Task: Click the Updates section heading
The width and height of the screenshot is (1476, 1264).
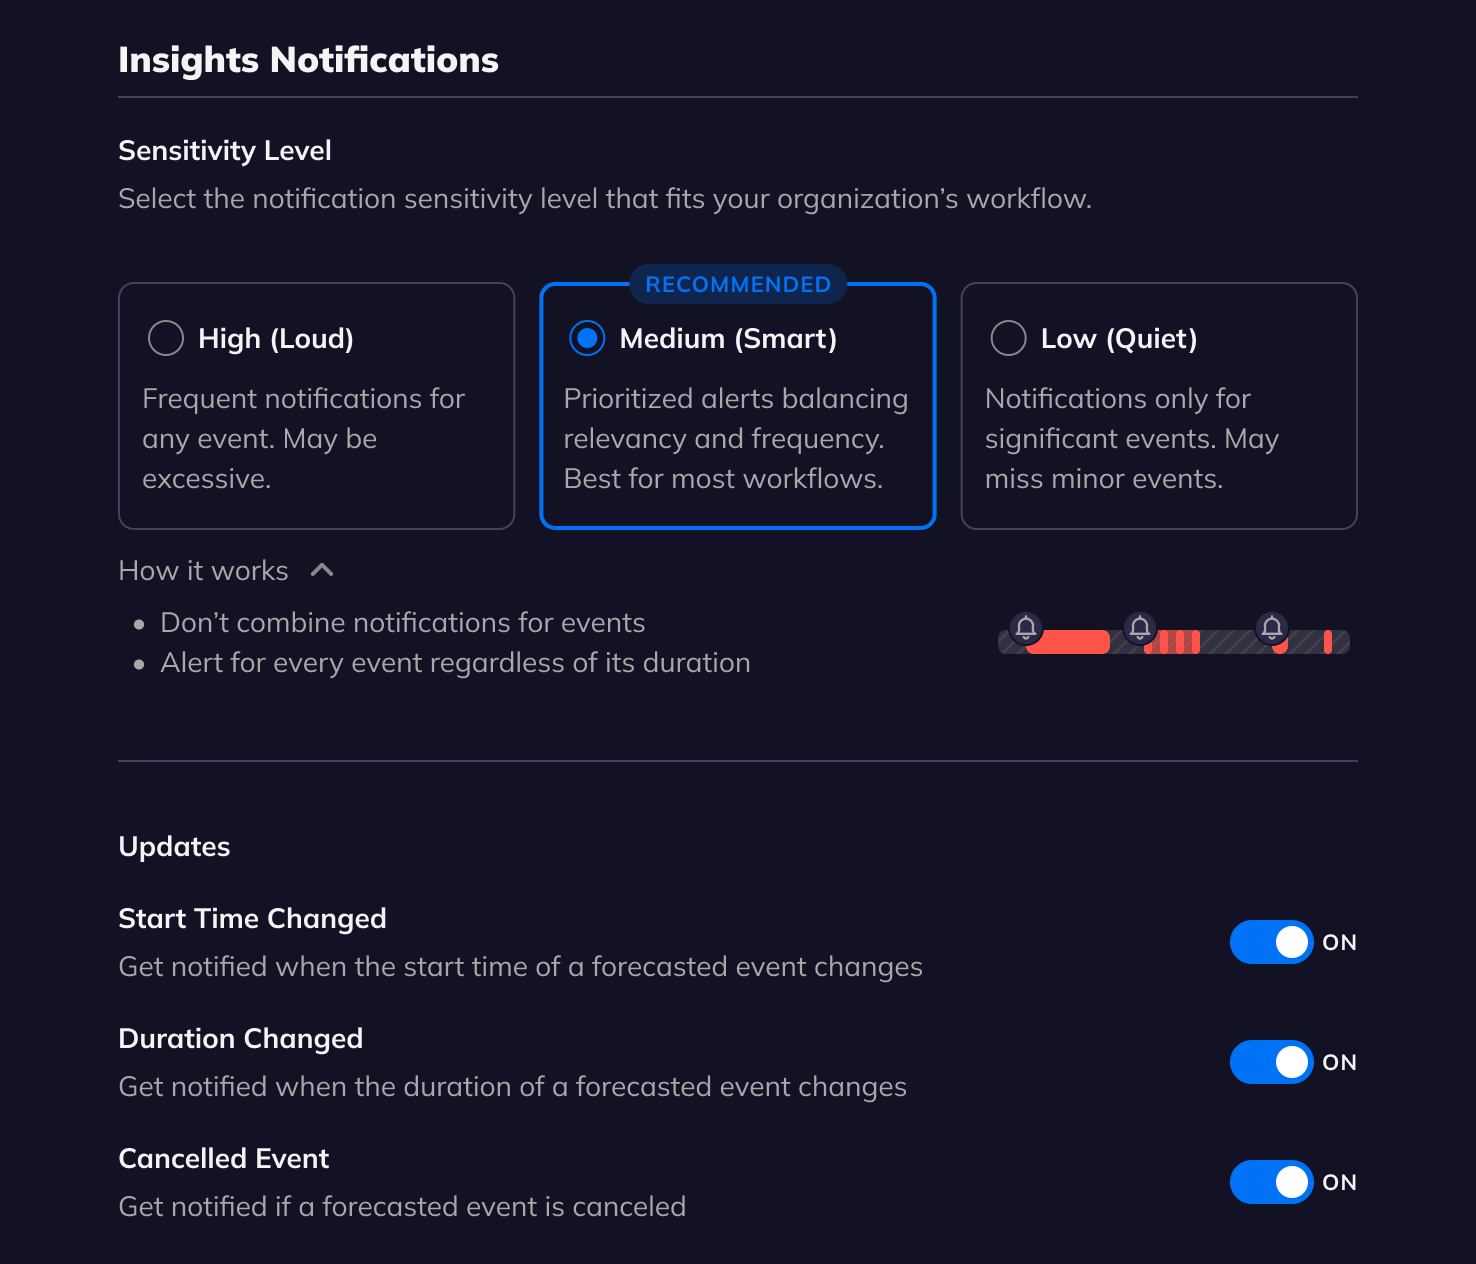Action: coord(174,846)
